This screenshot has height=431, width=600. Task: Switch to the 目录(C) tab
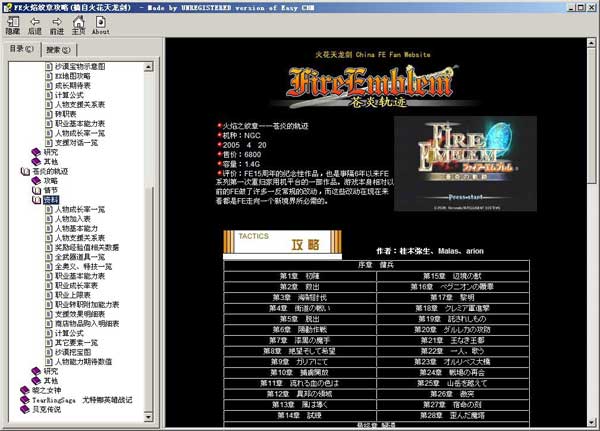pos(22,49)
